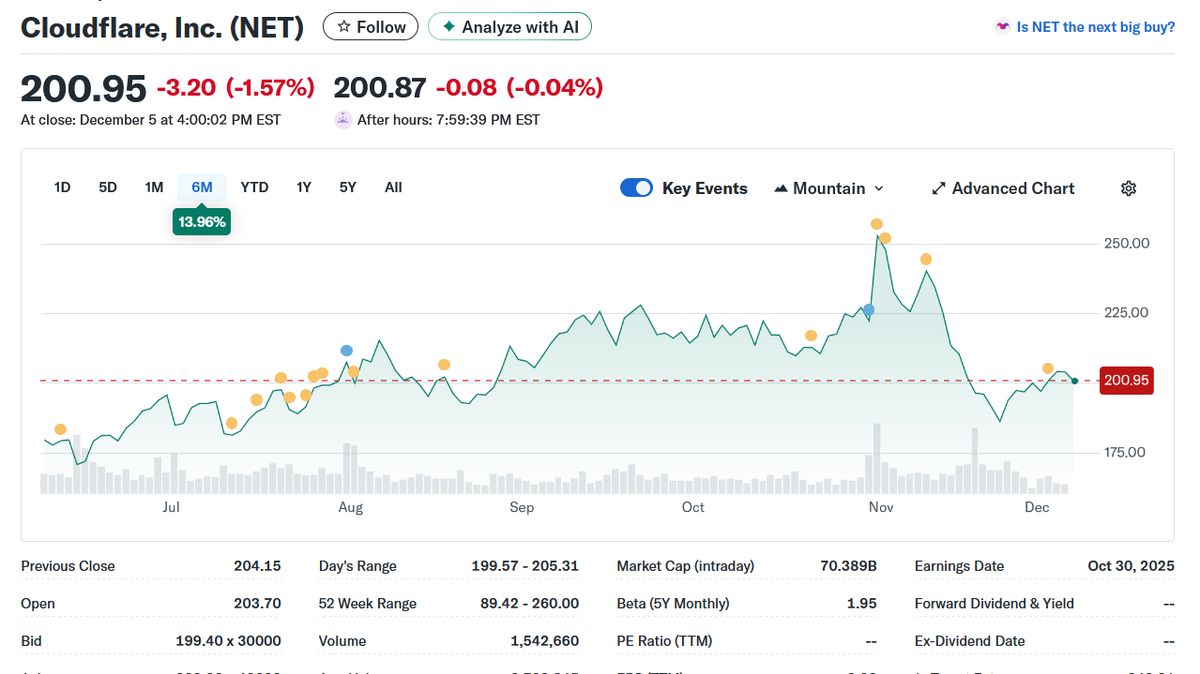Screen dimensions: 1200x674
Task: Select the YTD time range tab
Action: 254,187
